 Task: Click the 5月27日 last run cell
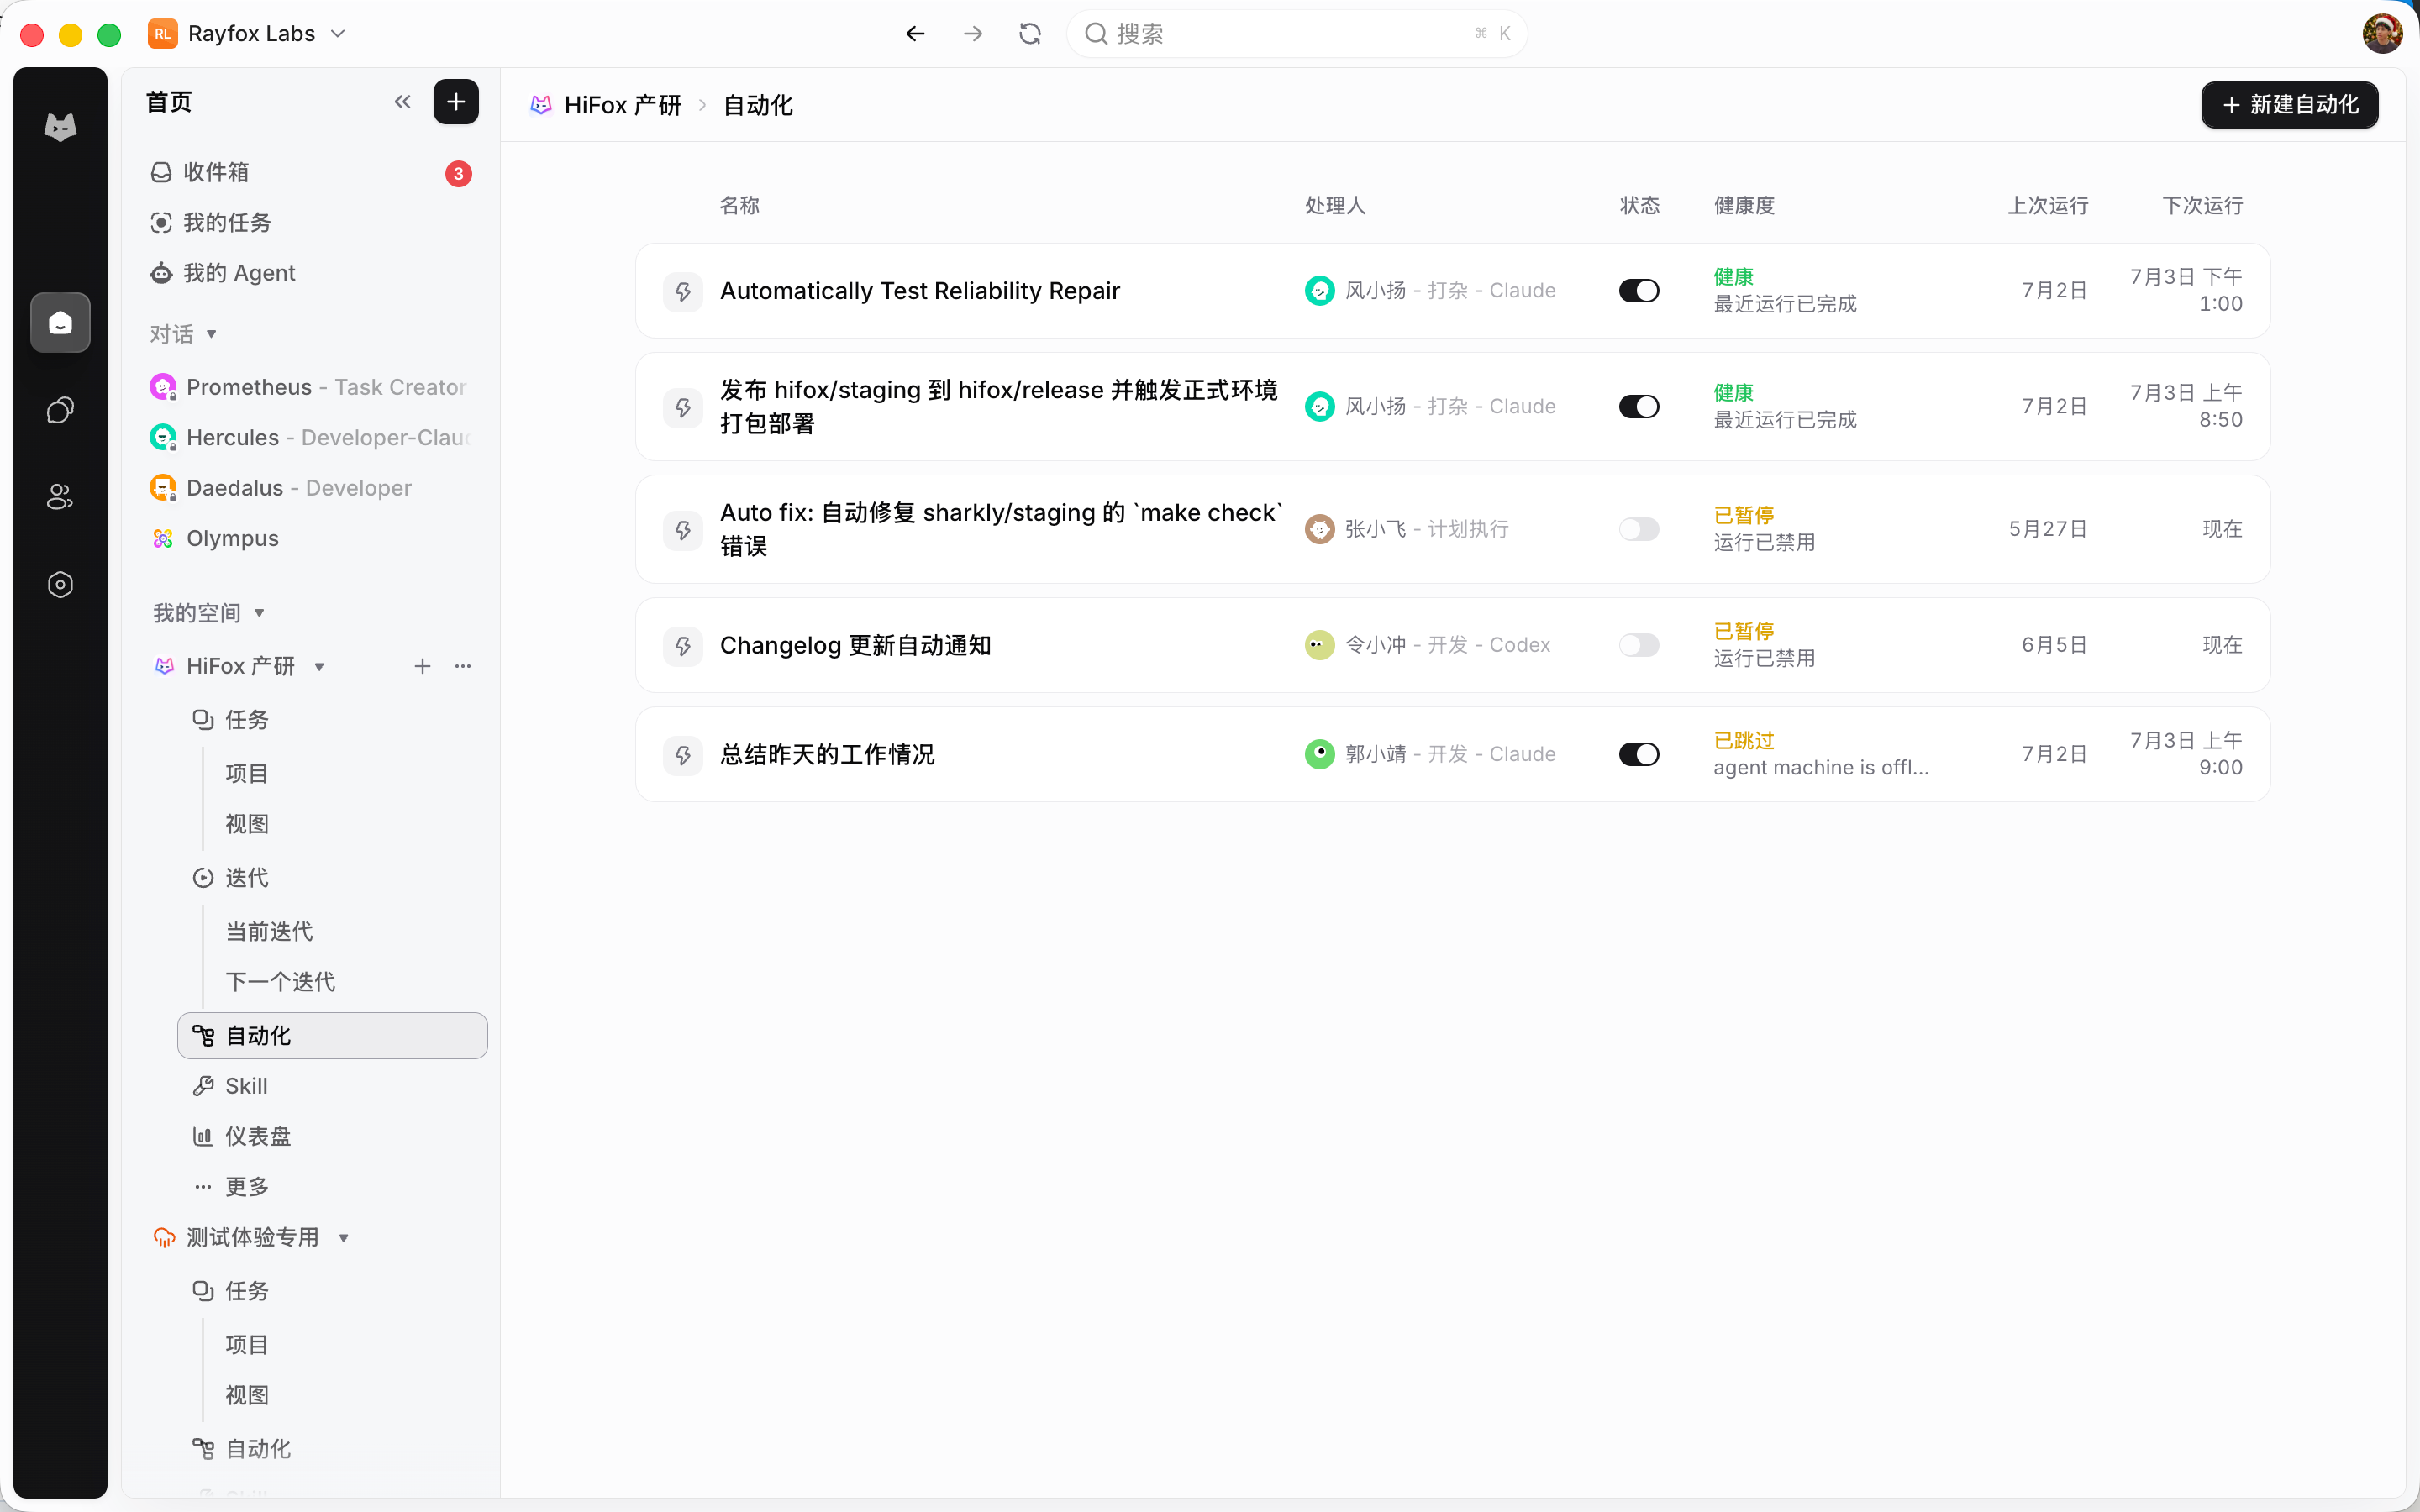(2048, 529)
